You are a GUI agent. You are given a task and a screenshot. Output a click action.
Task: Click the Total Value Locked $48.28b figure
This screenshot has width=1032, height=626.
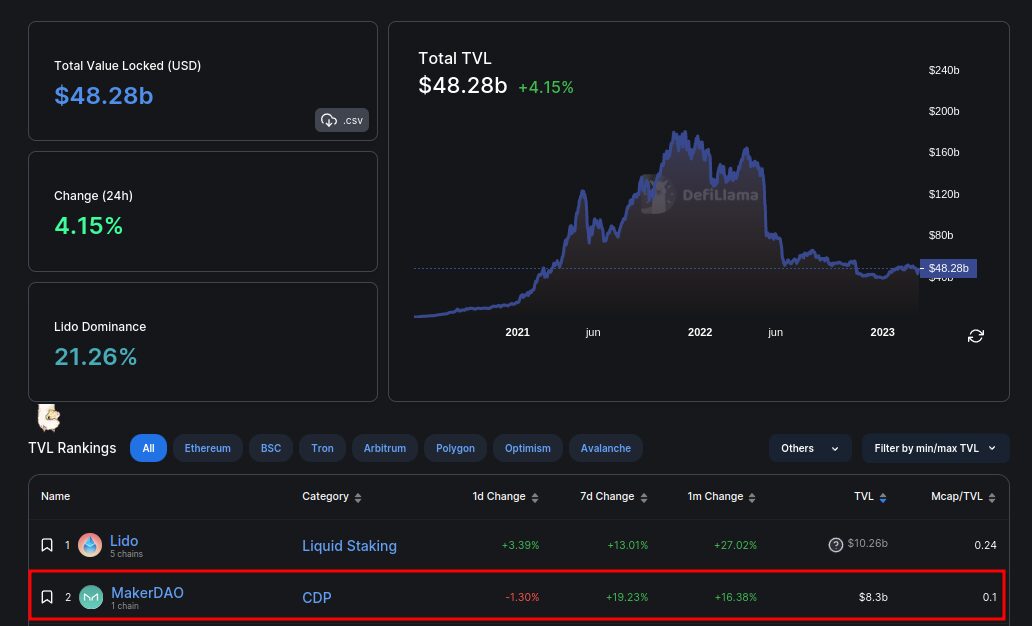[x=103, y=95]
